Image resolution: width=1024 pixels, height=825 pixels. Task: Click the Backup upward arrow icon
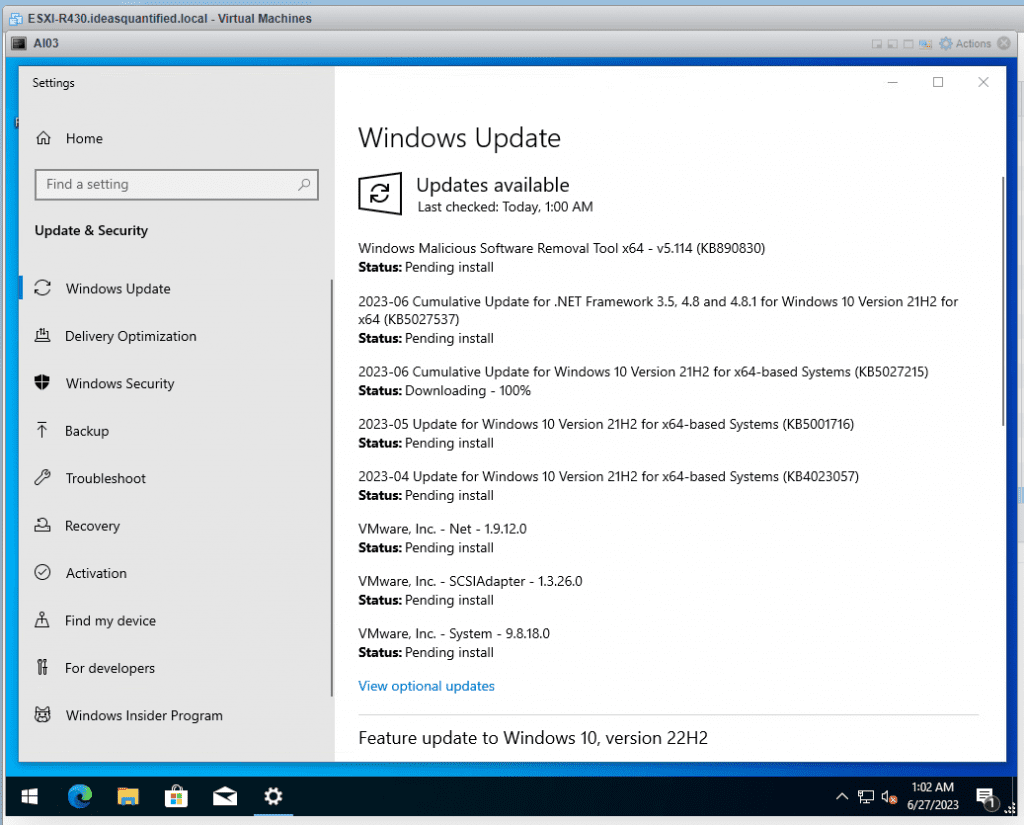(x=42, y=430)
